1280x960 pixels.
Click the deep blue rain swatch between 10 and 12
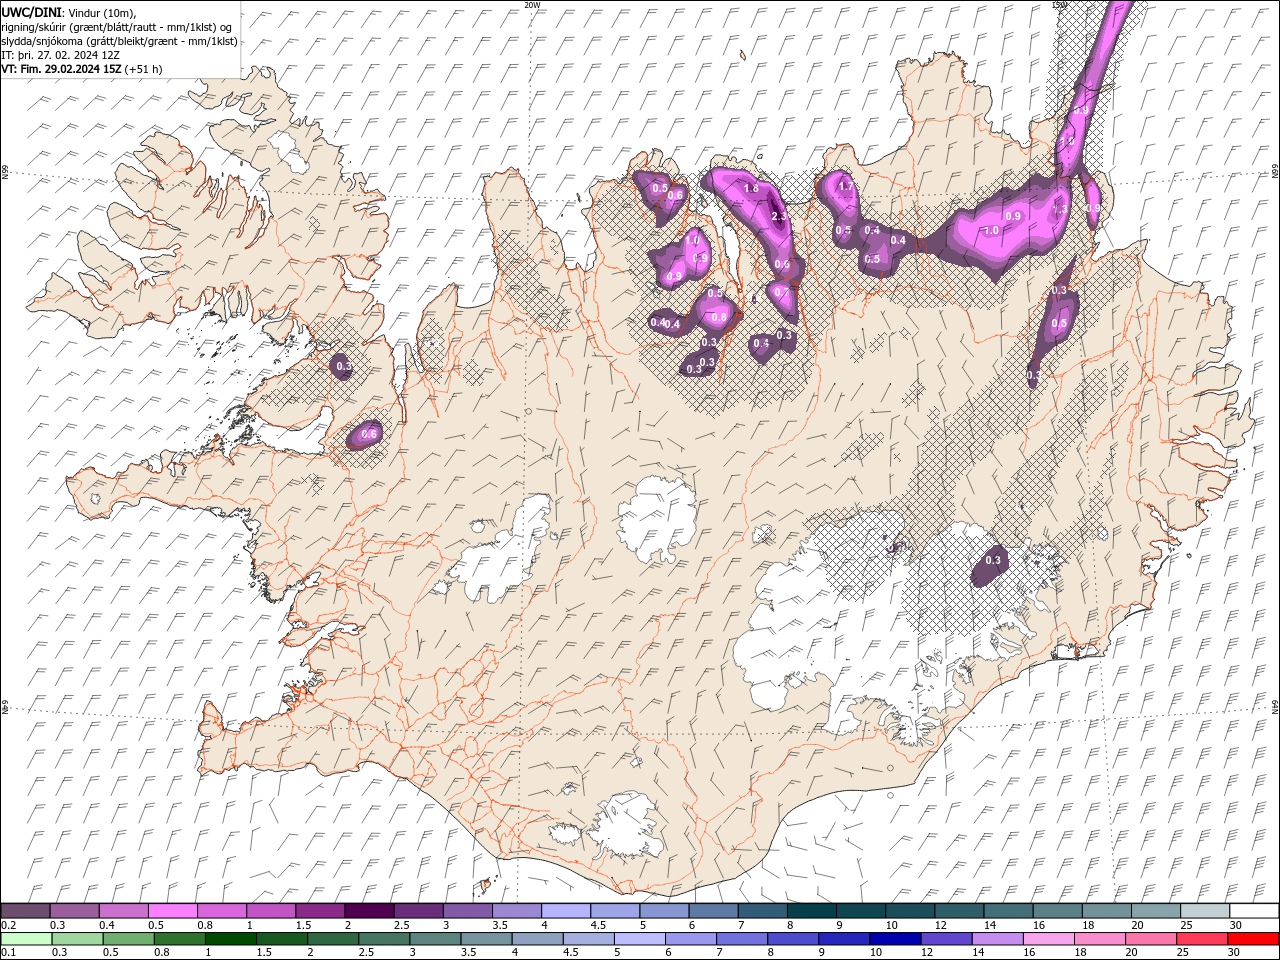click(x=894, y=939)
